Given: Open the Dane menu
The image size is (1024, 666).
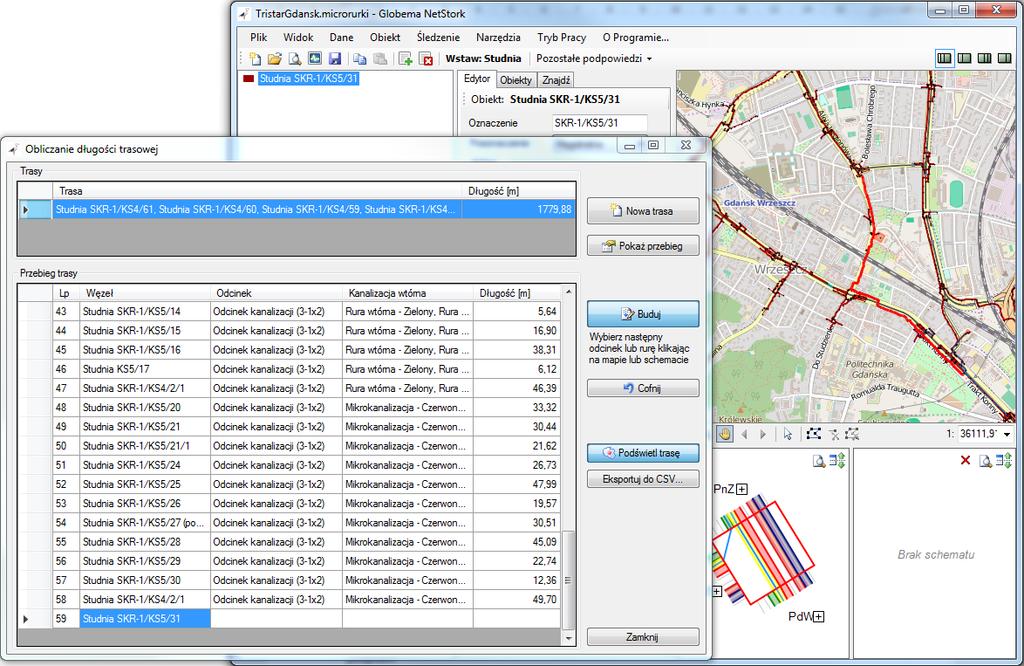Looking at the screenshot, I should coord(341,37).
